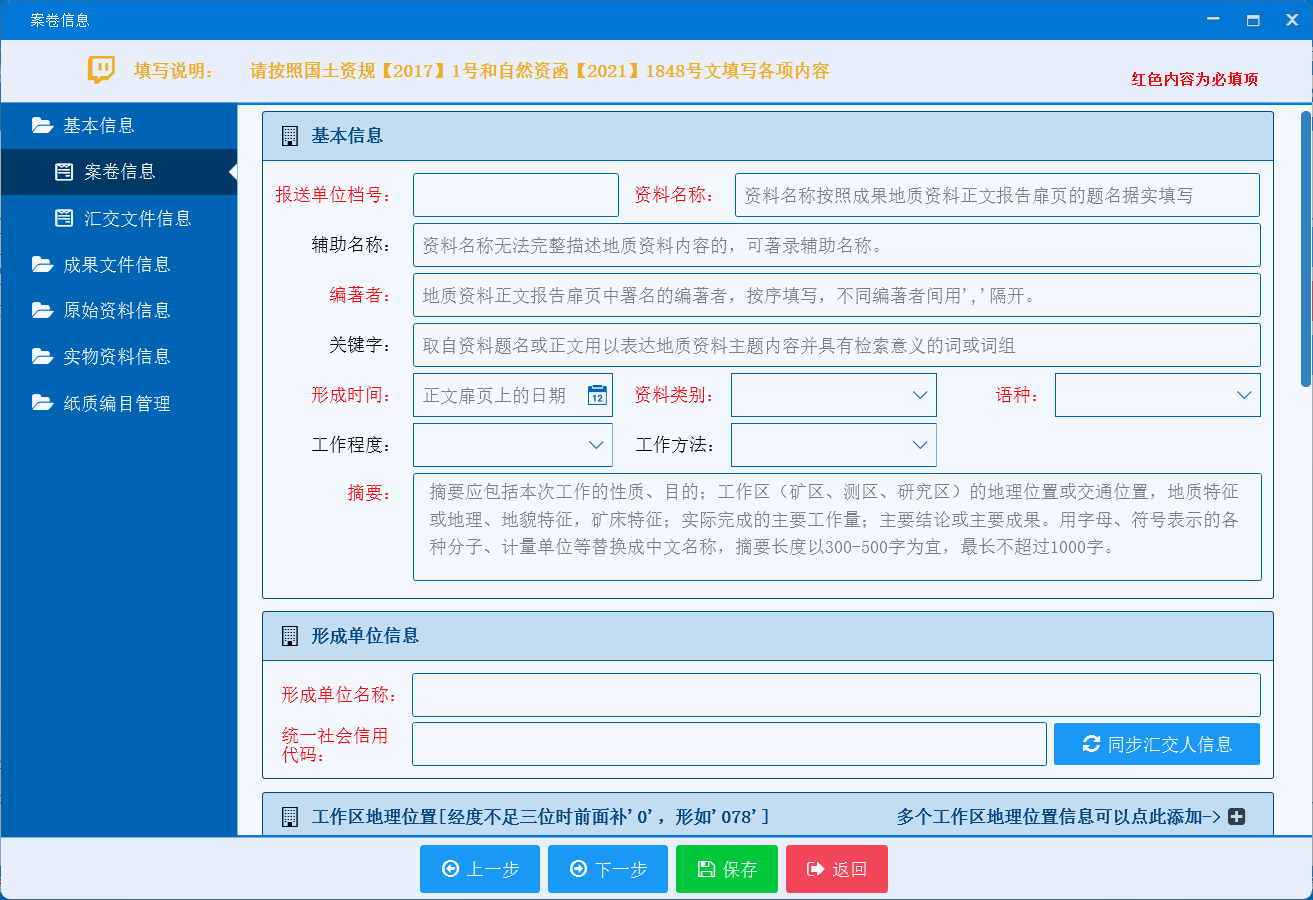1313x900 pixels.
Task: Click the 辅助名称 input field
Action: coord(837,245)
